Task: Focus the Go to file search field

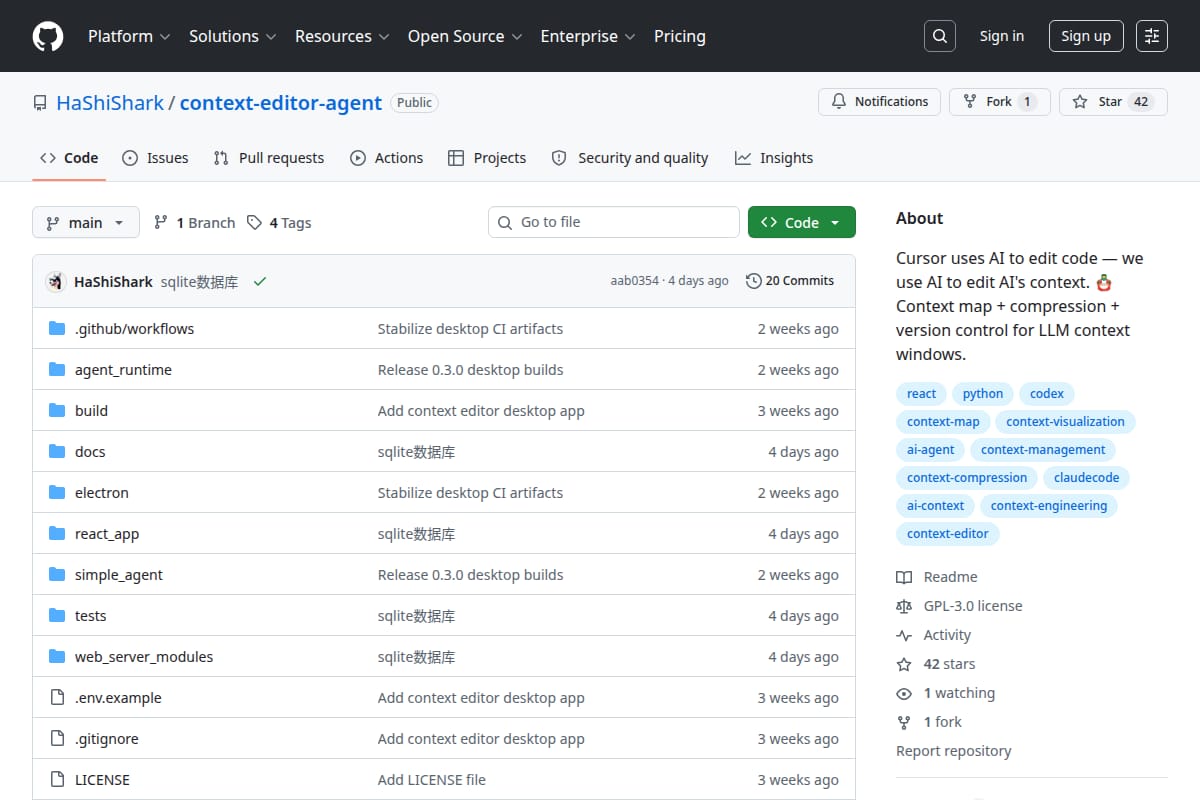Action: (x=614, y=222)
